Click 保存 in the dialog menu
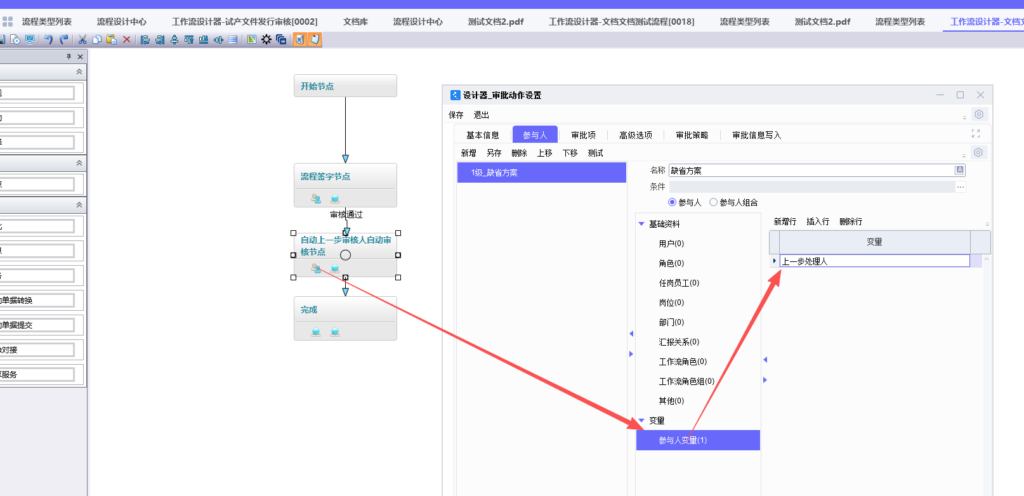Image resolution: width=1024 pixels, height=496 pixels. pos(456,115)
